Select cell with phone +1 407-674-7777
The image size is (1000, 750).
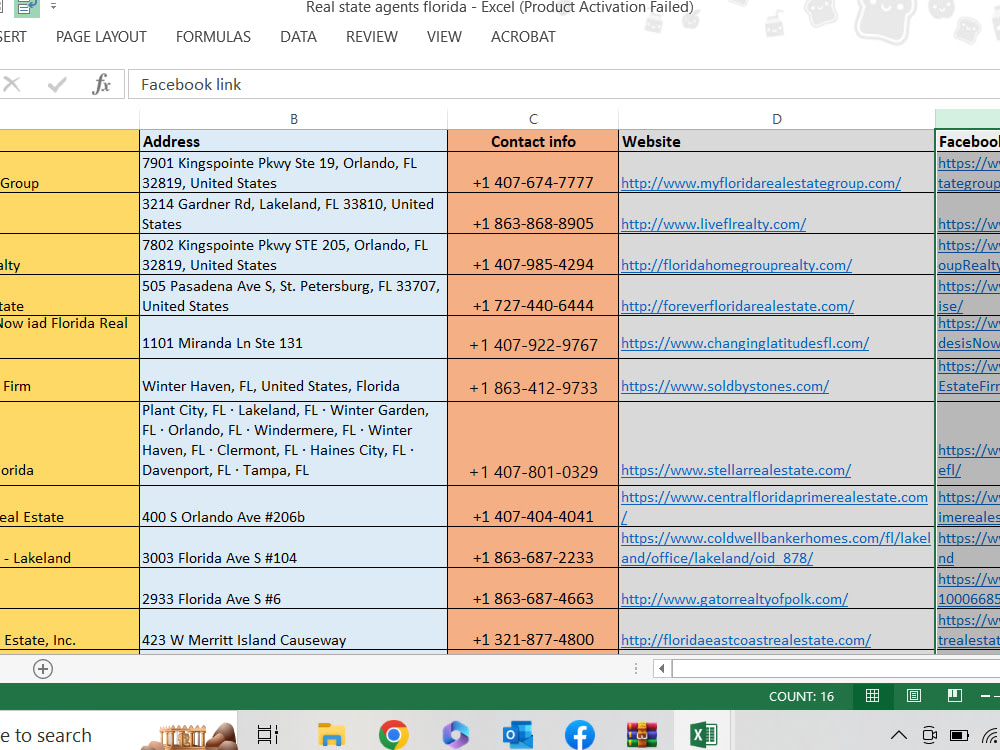click(533, 172)
